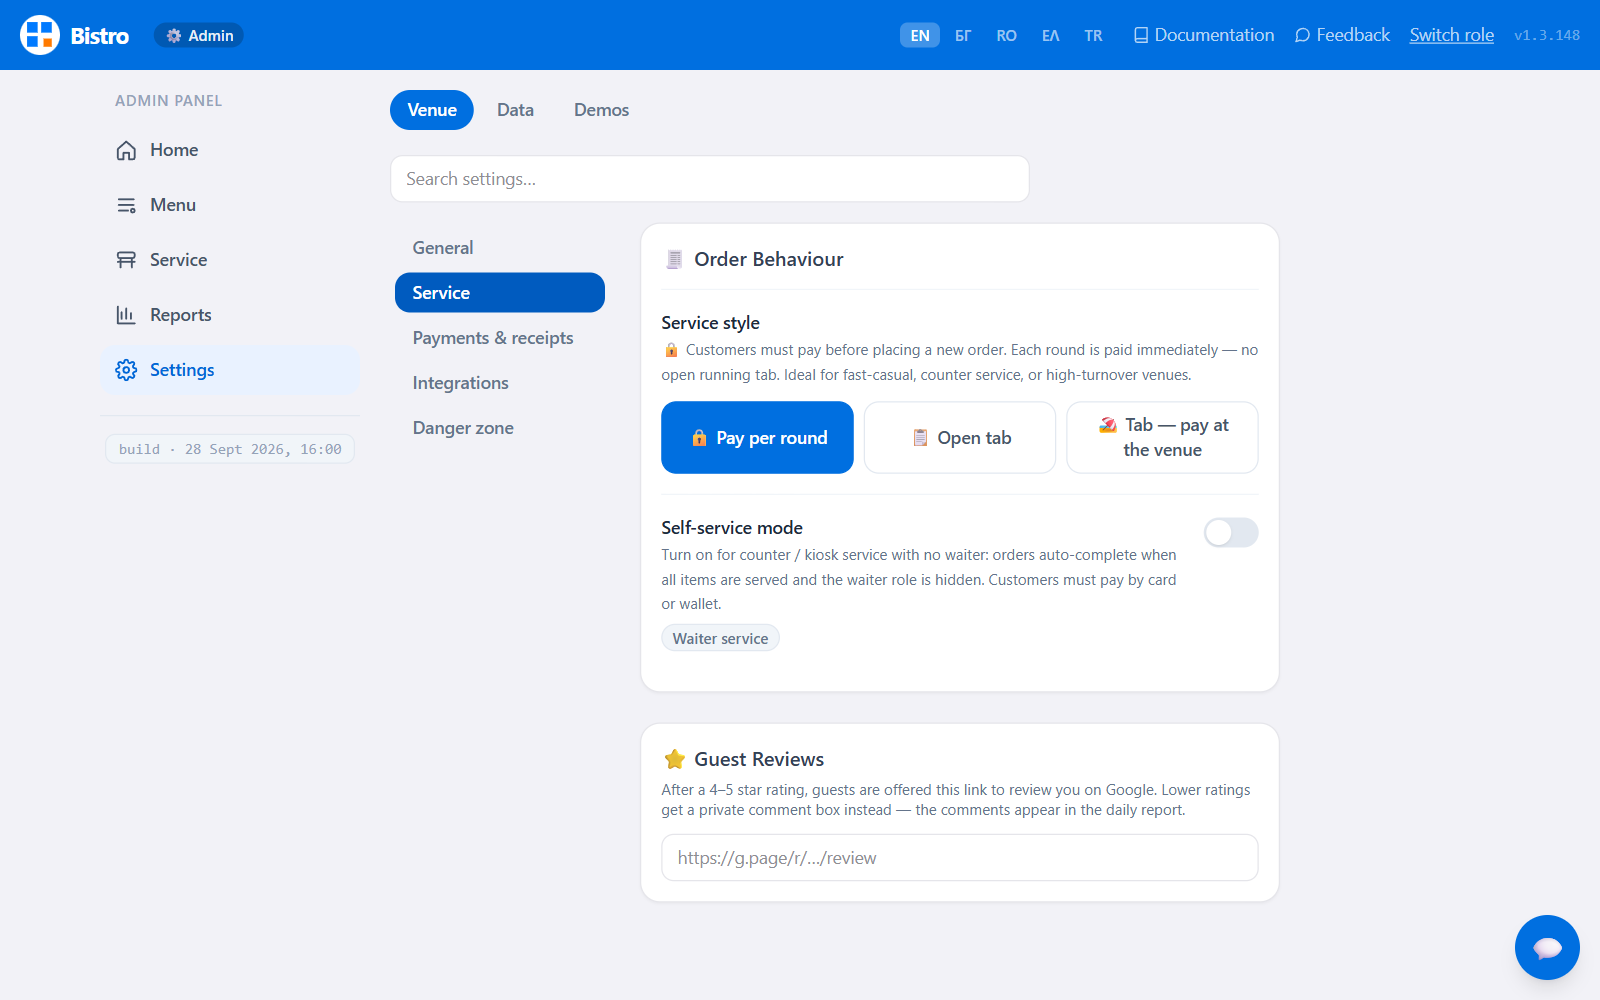Open the chat bubble widget

1547,947
